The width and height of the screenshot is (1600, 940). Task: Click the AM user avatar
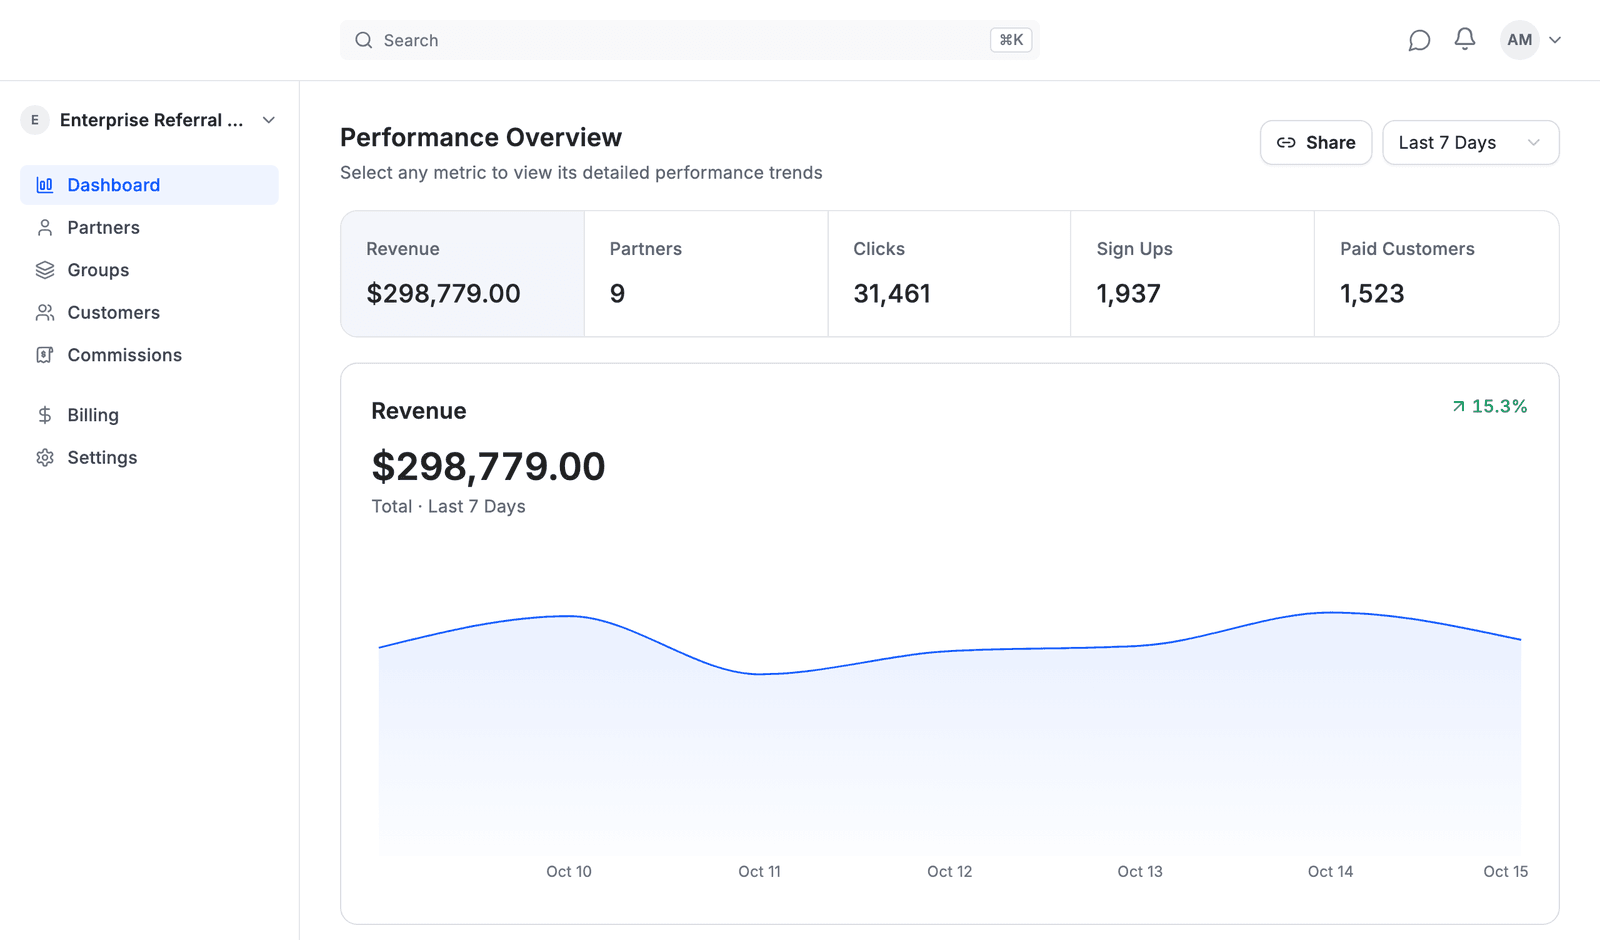click(x=1519, y=40)
